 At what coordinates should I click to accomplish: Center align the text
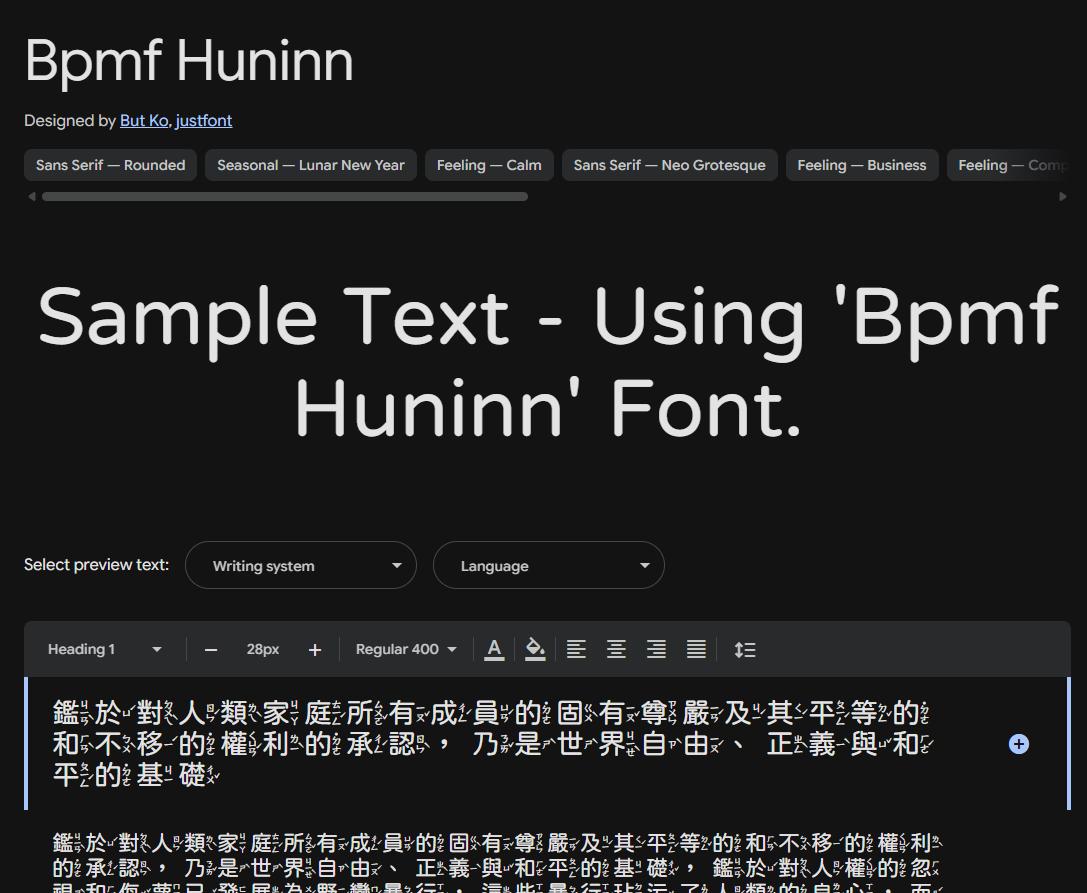pos(616,650)
